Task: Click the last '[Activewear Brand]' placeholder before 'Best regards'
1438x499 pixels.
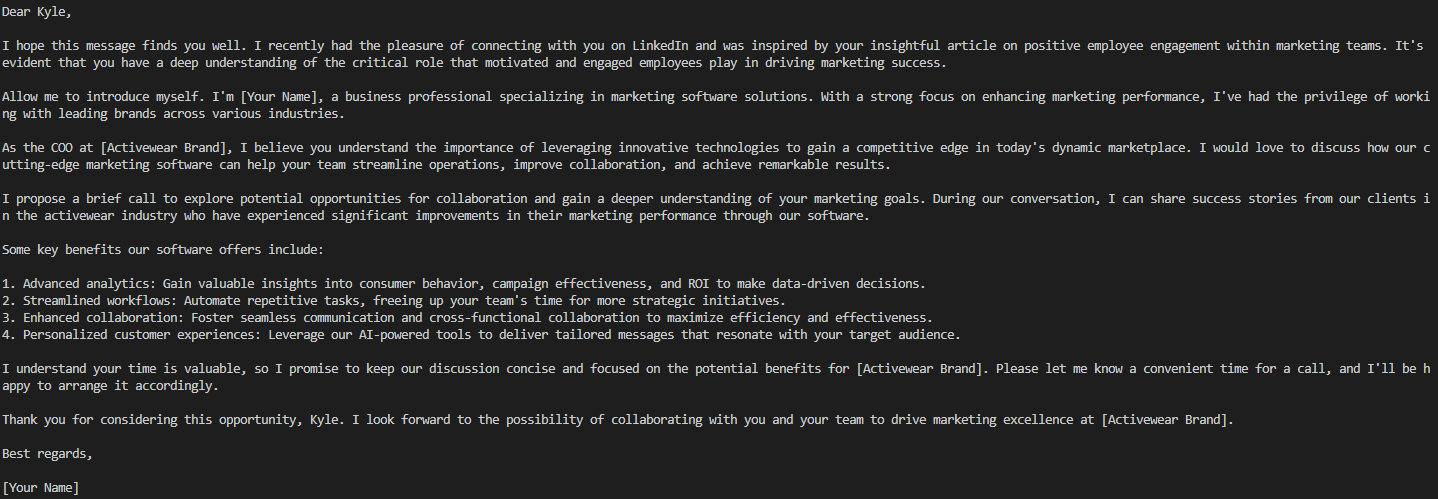Action: [1165, 420]
